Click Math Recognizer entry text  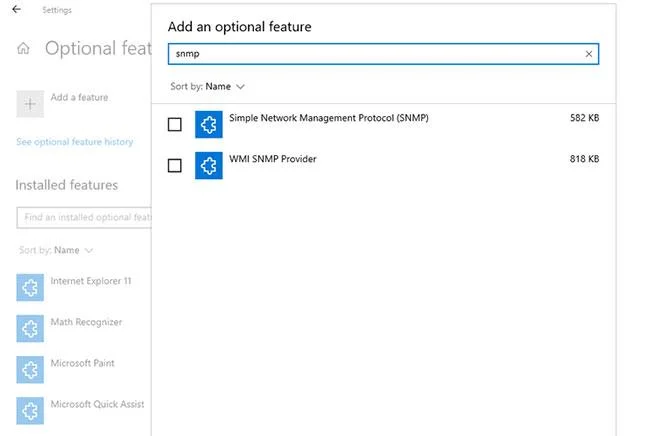click(86, 322)
